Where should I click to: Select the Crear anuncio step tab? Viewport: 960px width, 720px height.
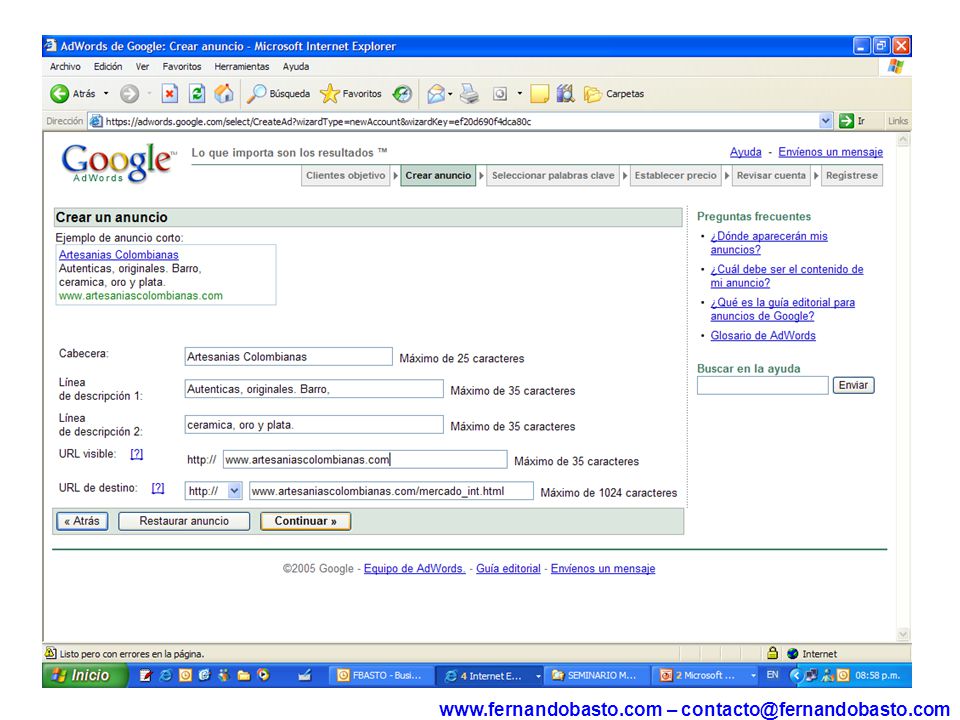(438, 176)
